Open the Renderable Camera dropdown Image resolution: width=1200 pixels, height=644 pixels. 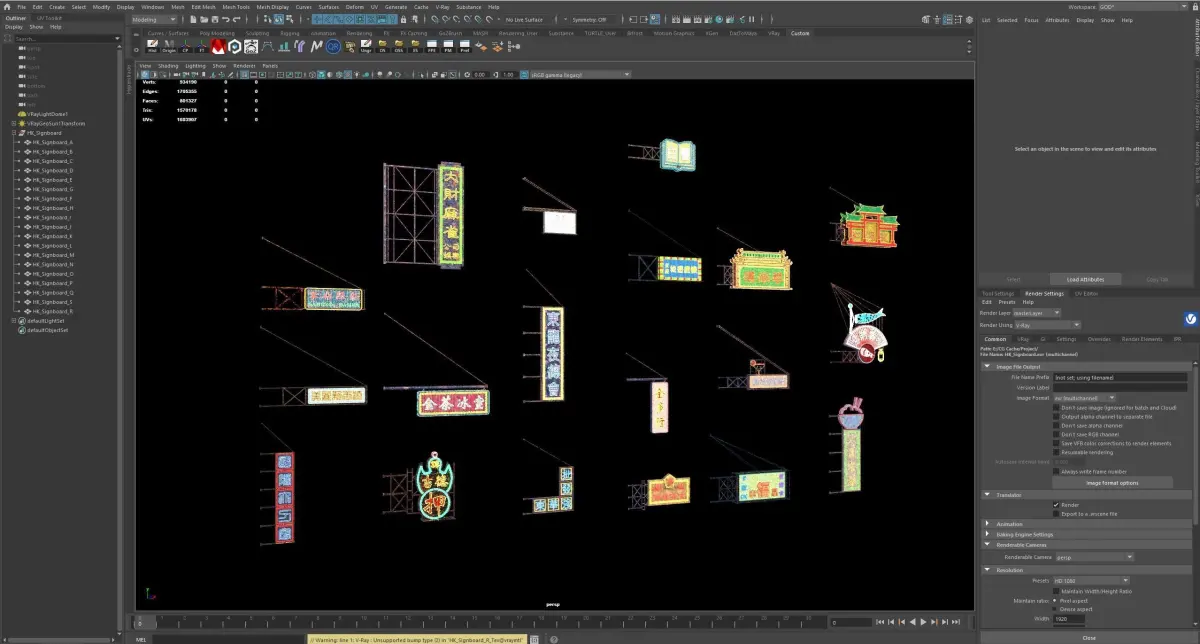coord(1094,557)
